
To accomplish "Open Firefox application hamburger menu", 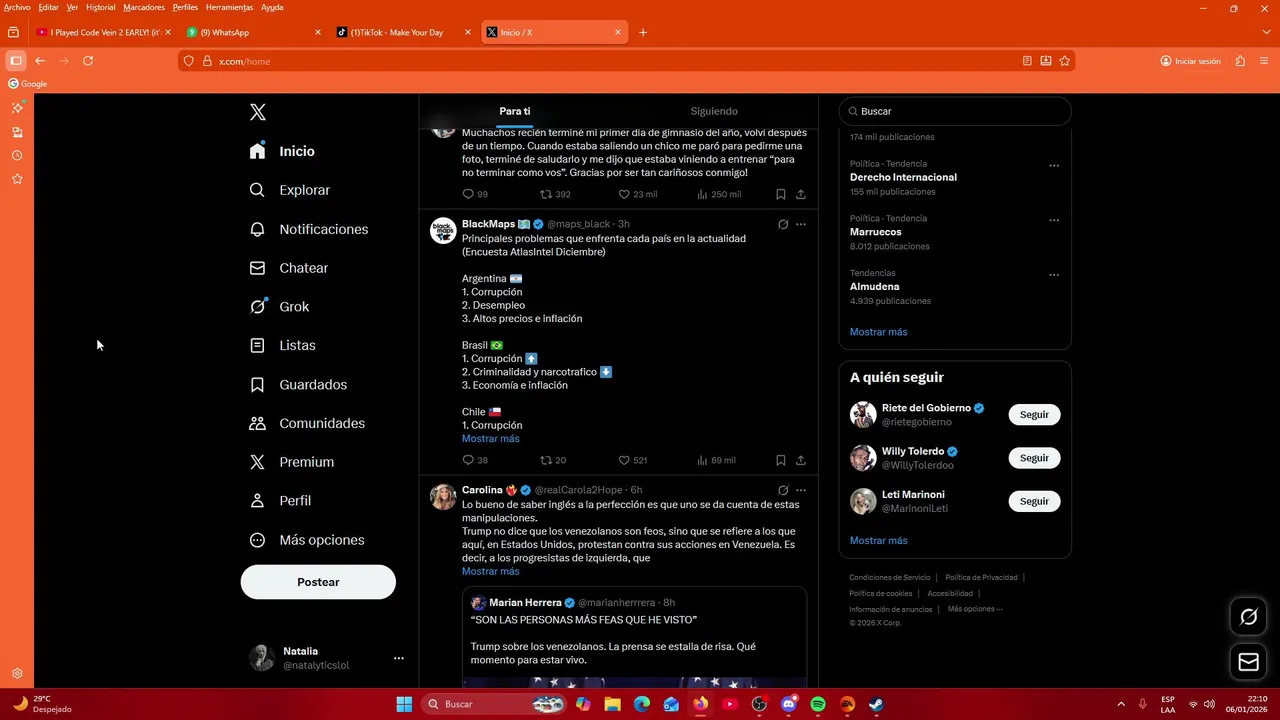I will pos(1265,61).
